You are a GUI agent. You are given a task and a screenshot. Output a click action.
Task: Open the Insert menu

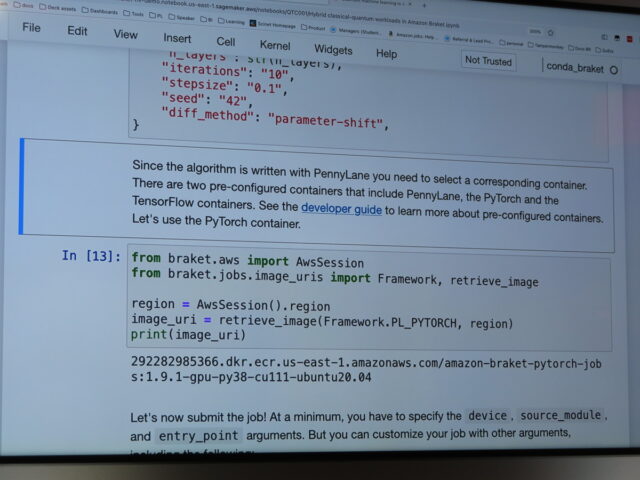pyautogui.click(x=177, y=38)
